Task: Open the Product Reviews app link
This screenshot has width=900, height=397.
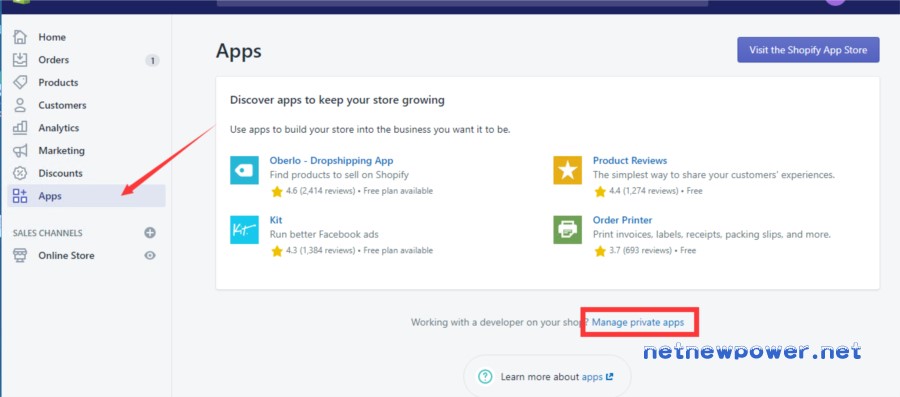Action: [630, 161]
